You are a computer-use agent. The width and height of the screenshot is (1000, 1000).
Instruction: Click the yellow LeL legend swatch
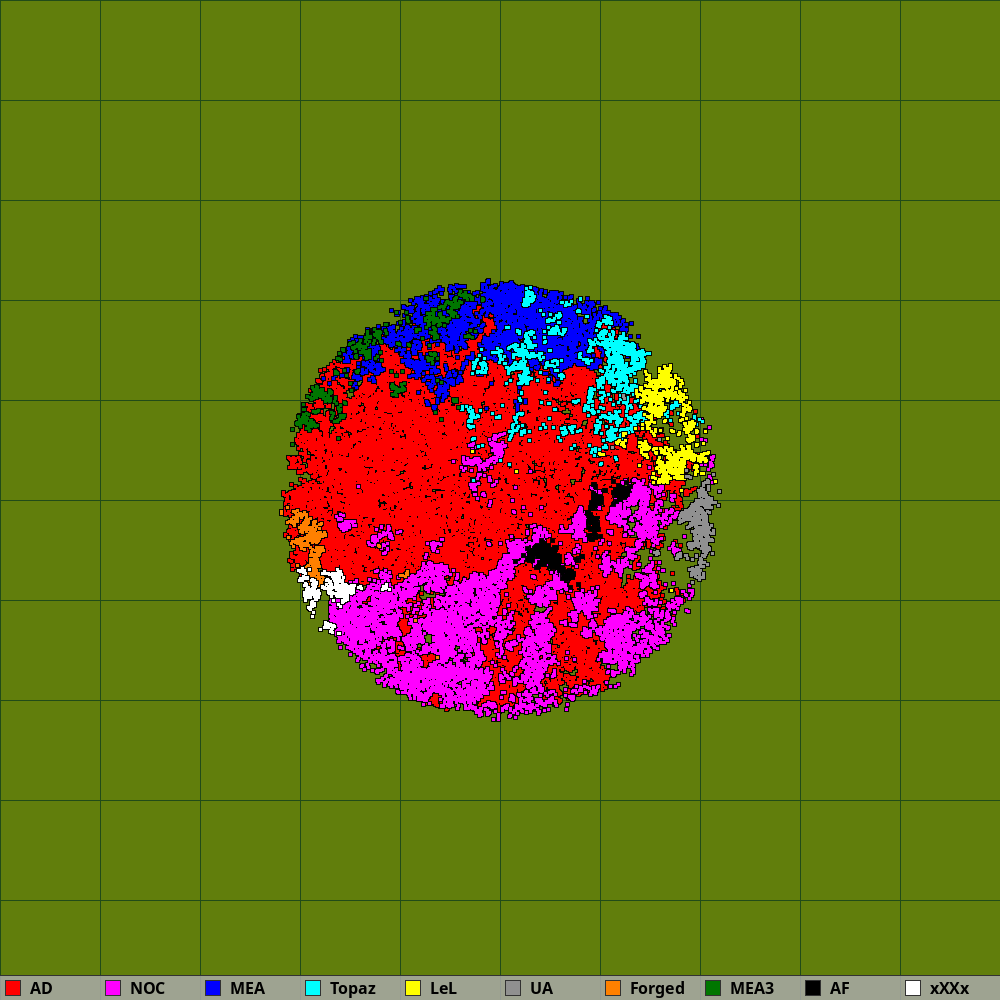coord(413,988)
